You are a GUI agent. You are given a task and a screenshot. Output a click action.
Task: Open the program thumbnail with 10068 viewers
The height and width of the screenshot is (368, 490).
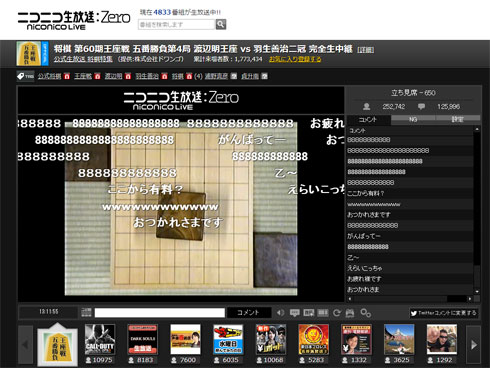[271, 339]
